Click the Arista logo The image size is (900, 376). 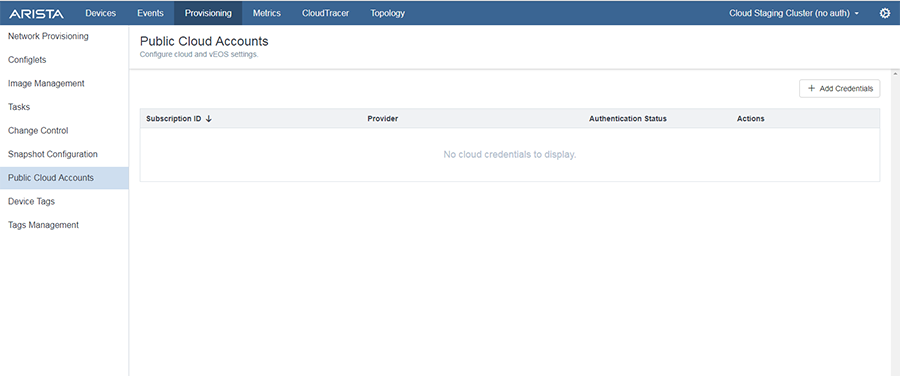click(37, 14)
